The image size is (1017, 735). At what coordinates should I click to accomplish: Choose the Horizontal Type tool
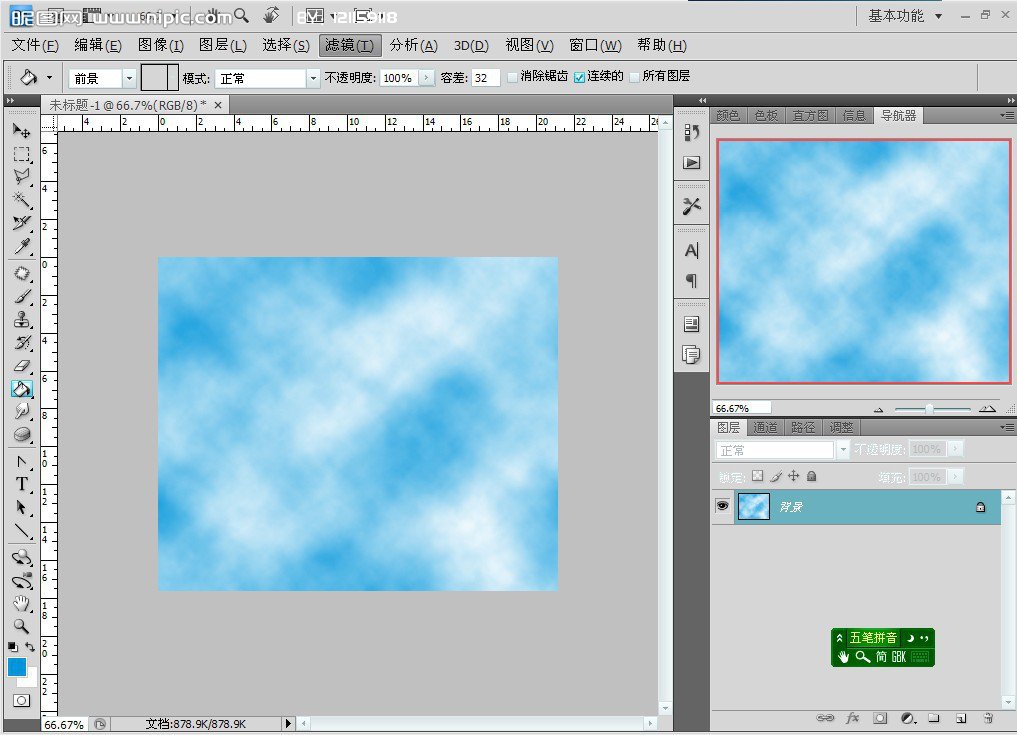point(21,484)
